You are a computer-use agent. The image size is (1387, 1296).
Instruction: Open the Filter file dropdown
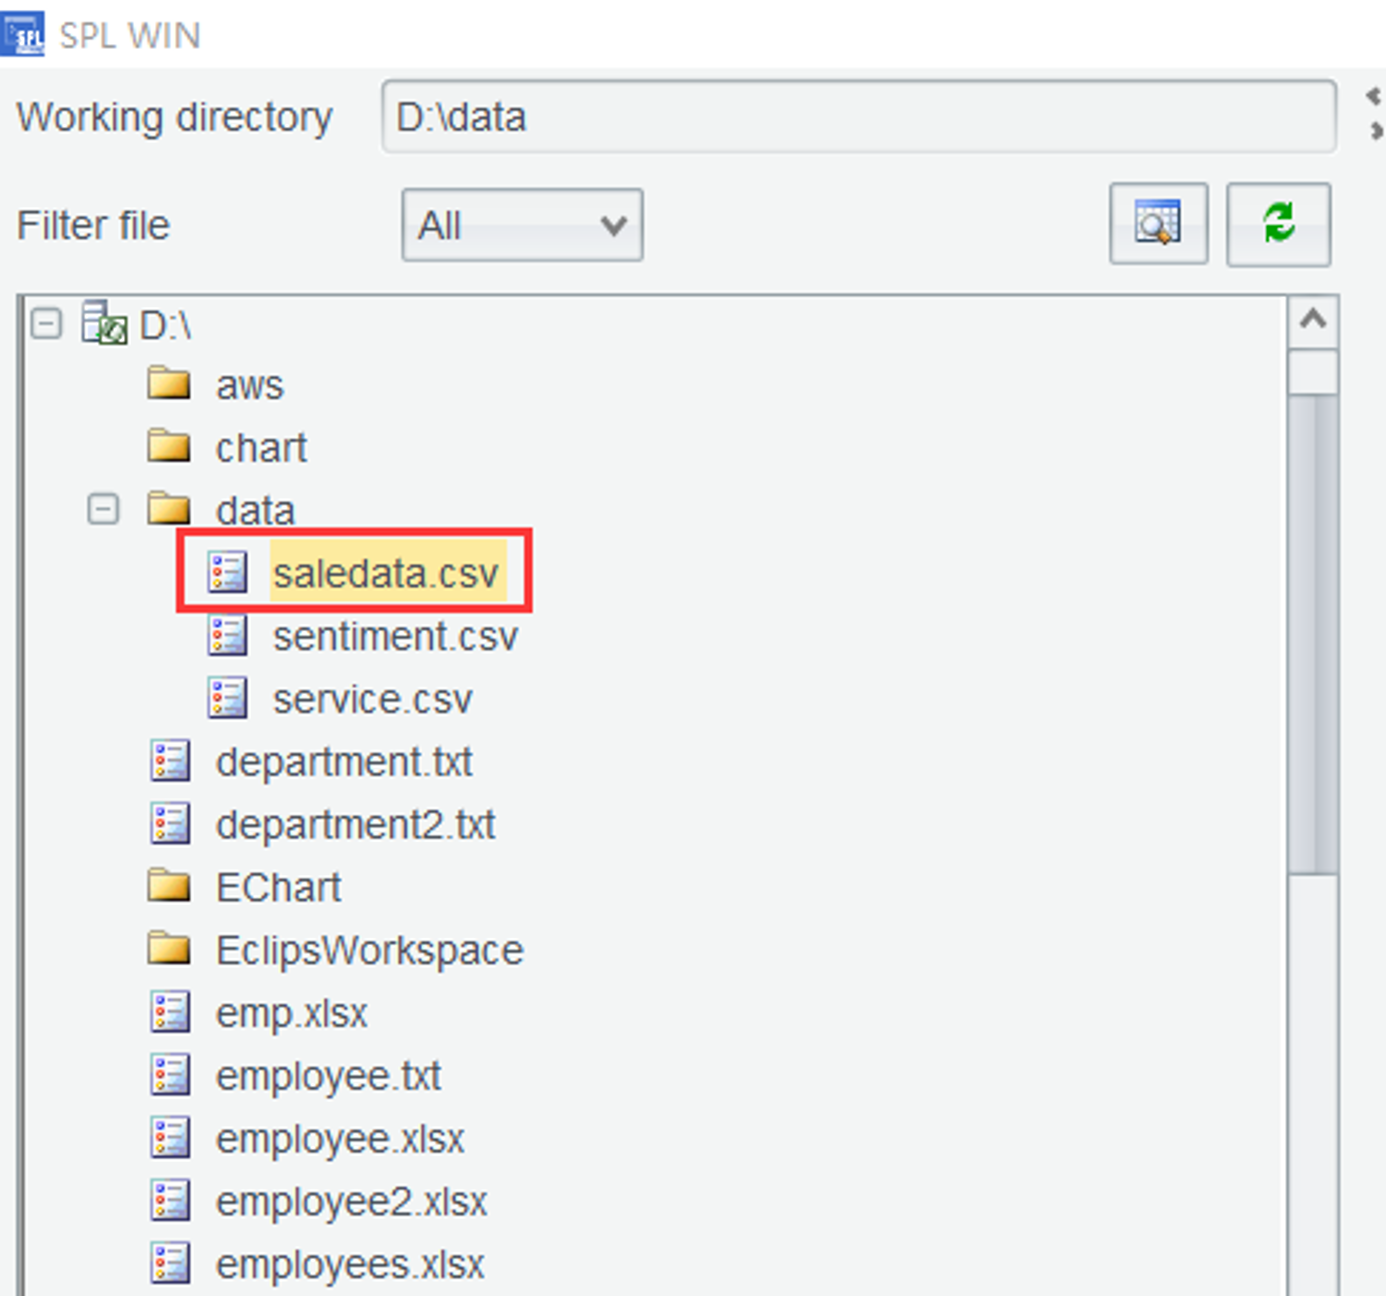click(522, 225)
